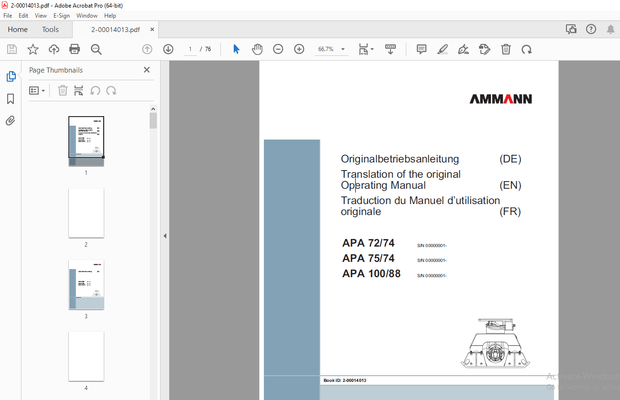This screenshot has width=620, height=400.
Task: Click the APA 75/74 model text
Action: click(x=368, y=258)
